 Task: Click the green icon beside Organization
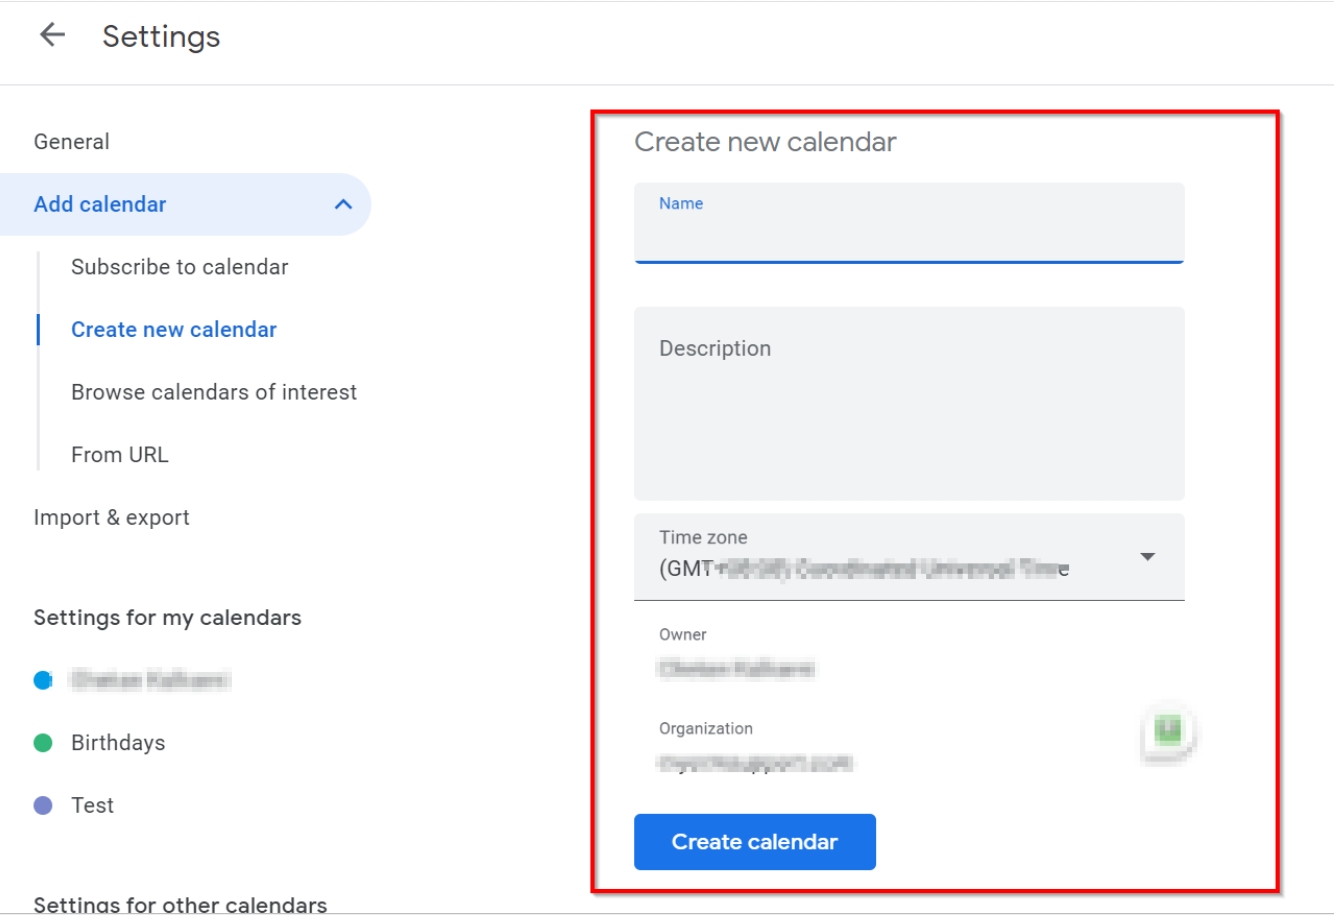[1168, 731]
